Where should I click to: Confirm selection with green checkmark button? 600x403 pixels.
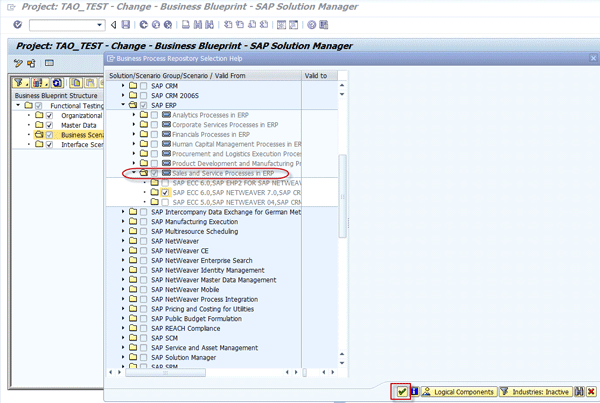[401, 392]
